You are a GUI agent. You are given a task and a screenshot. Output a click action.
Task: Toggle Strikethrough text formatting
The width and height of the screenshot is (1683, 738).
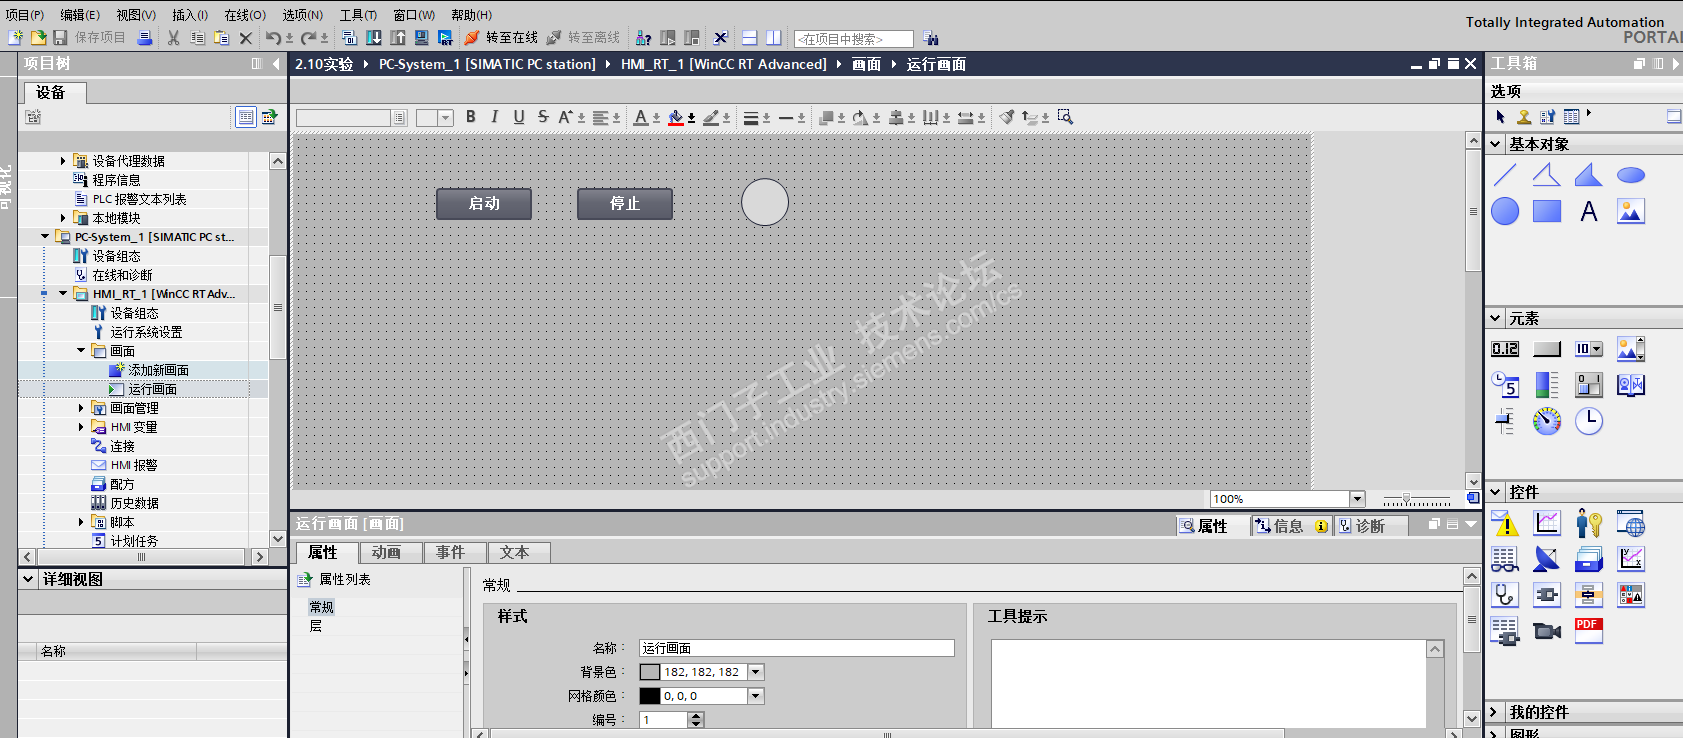click(x=543, y=117)
